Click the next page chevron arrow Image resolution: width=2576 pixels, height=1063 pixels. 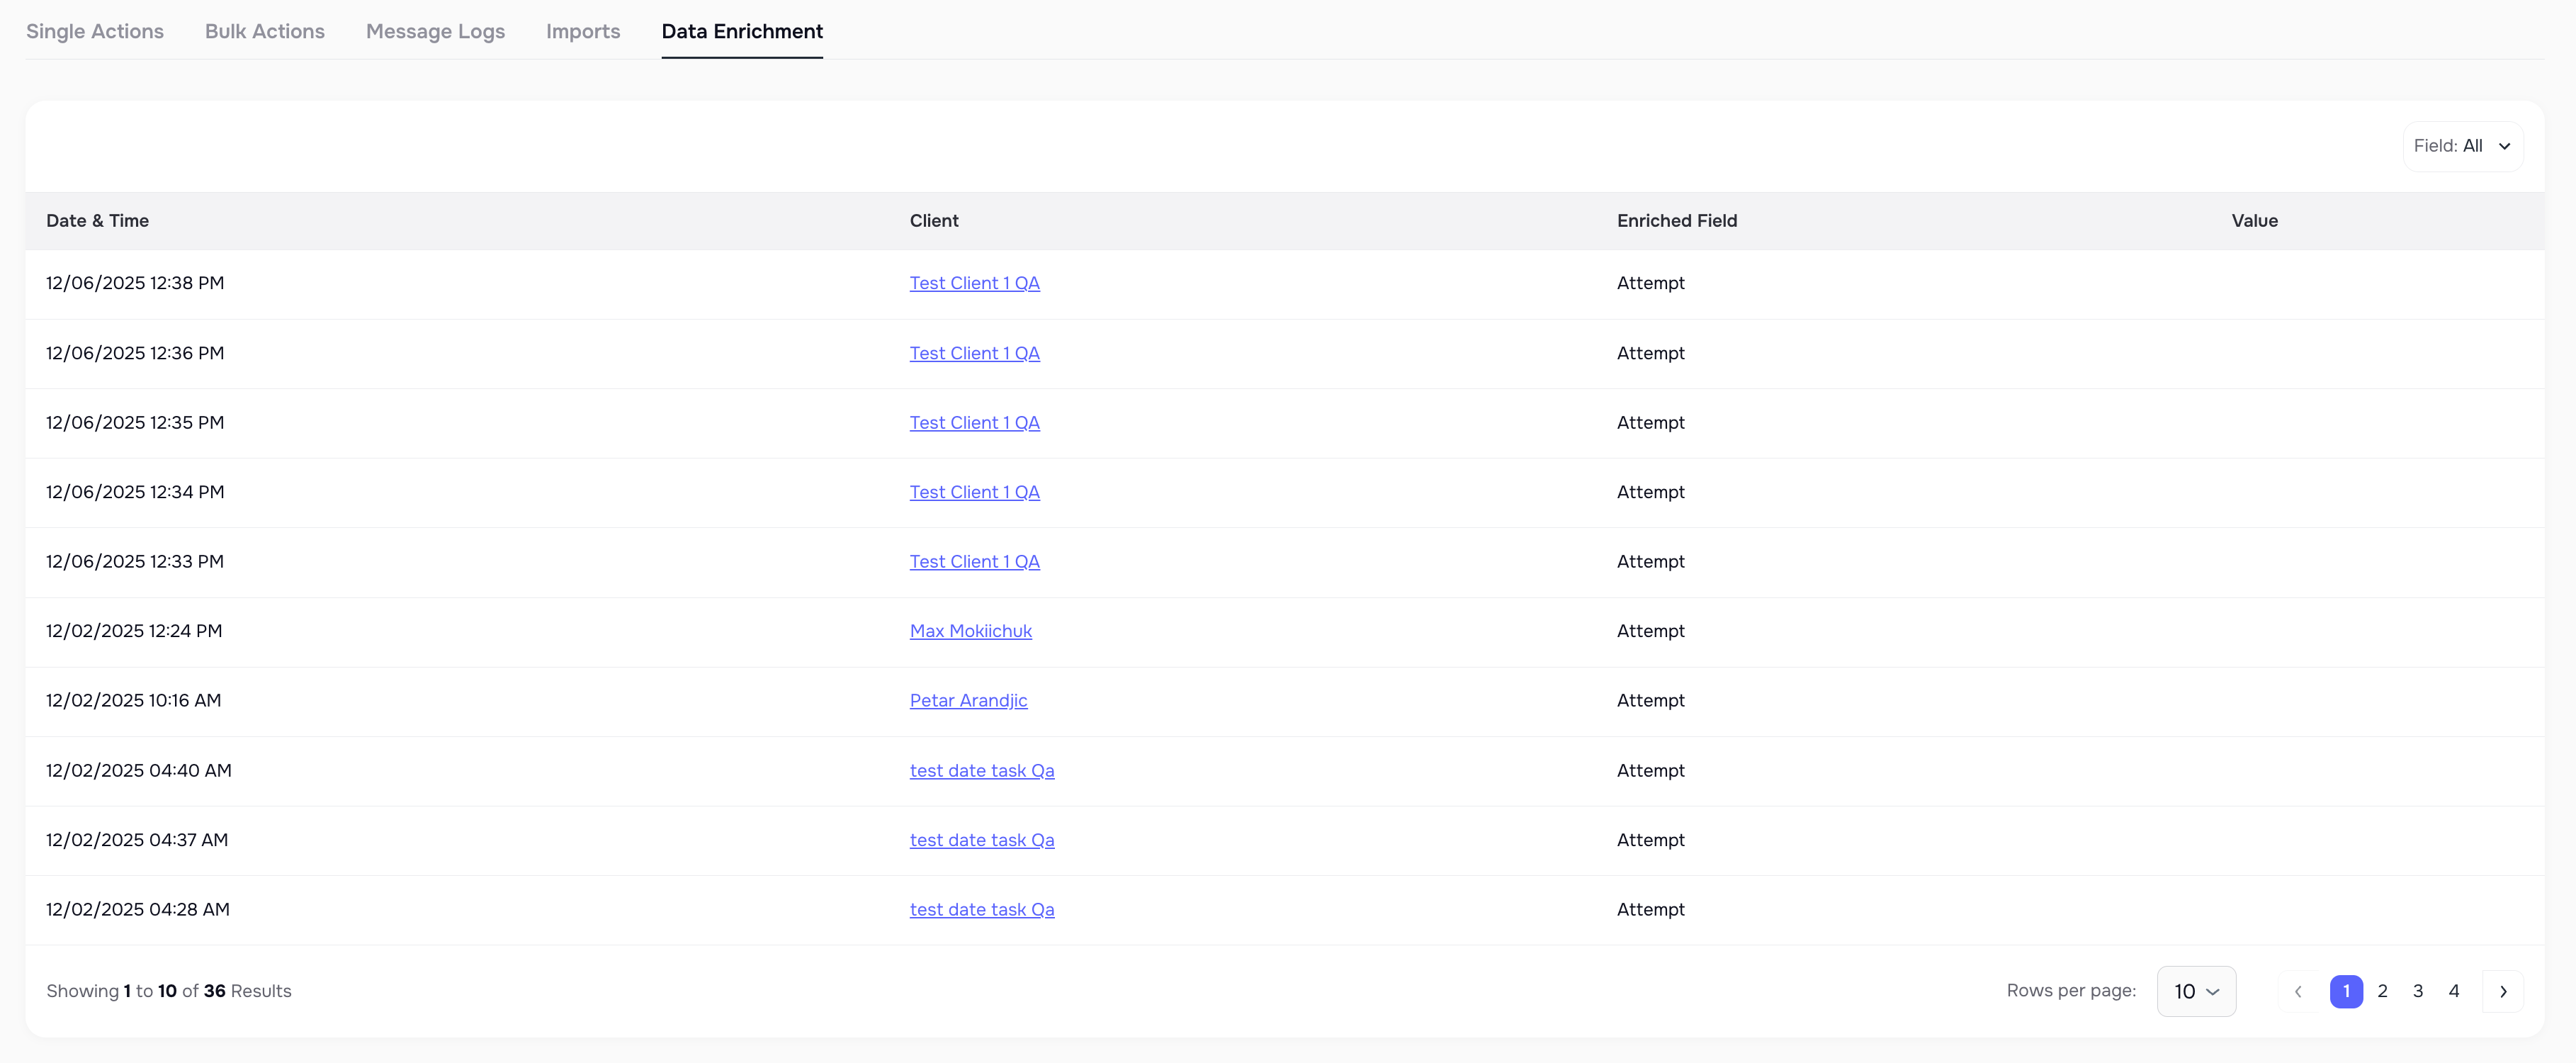2504,991
